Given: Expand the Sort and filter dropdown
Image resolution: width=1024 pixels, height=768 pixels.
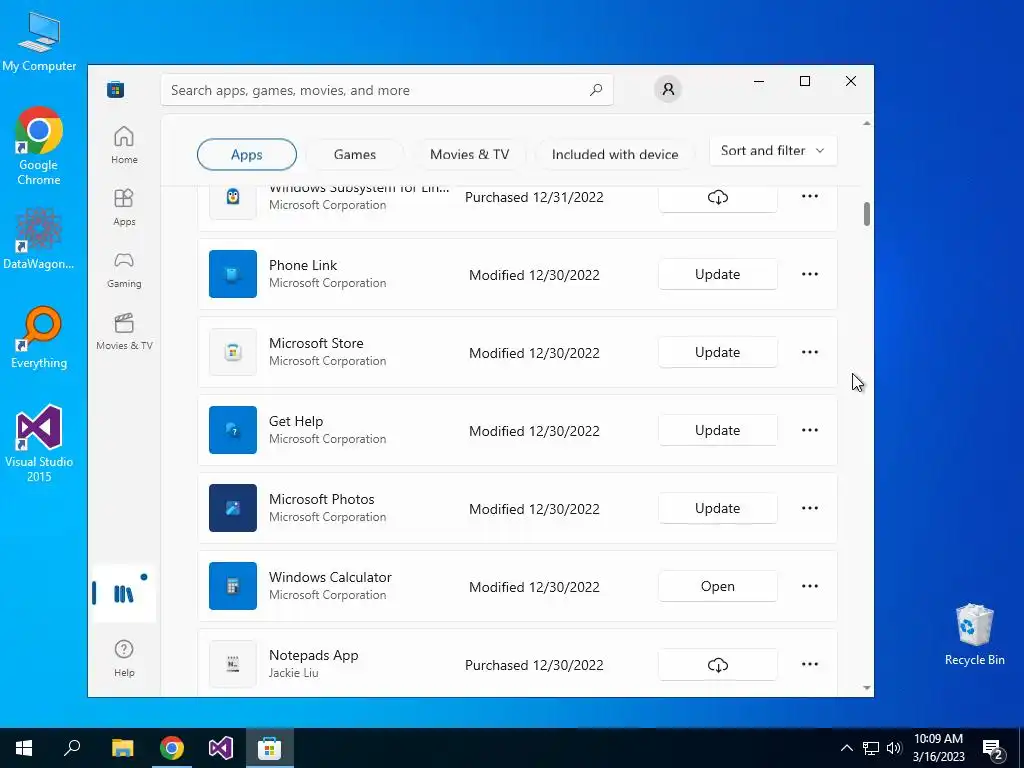Looking at the screenshot, I should click(773, 151).
